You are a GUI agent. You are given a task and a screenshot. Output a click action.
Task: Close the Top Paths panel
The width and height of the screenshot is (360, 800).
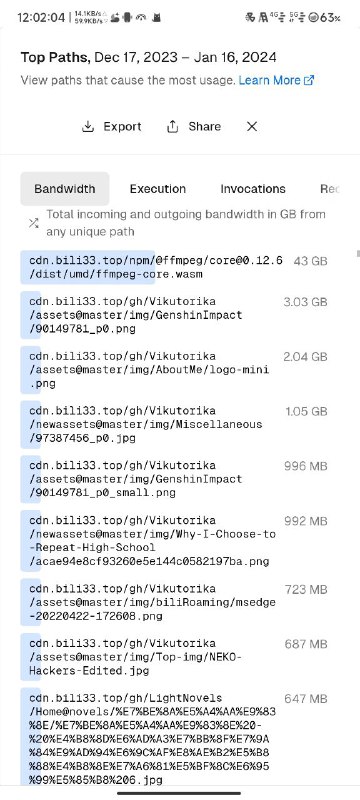click(252, 127)
